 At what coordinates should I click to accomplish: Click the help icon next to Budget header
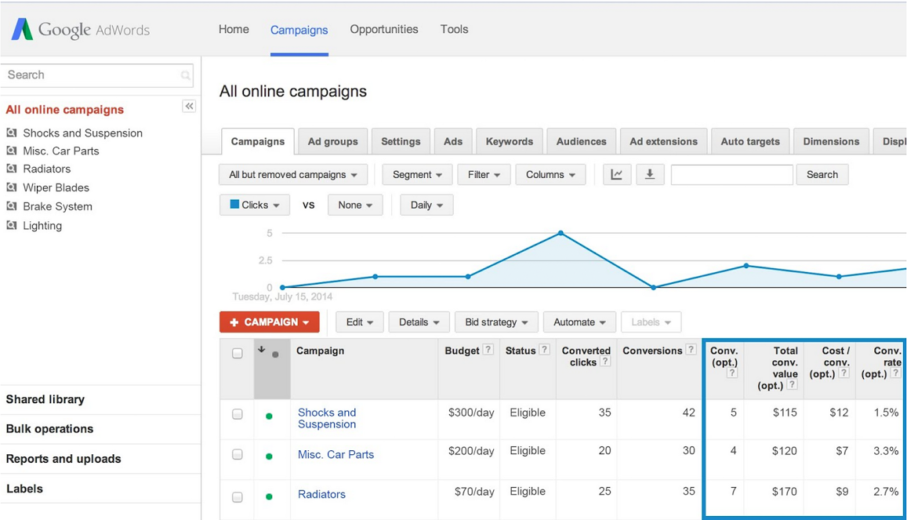488,349
